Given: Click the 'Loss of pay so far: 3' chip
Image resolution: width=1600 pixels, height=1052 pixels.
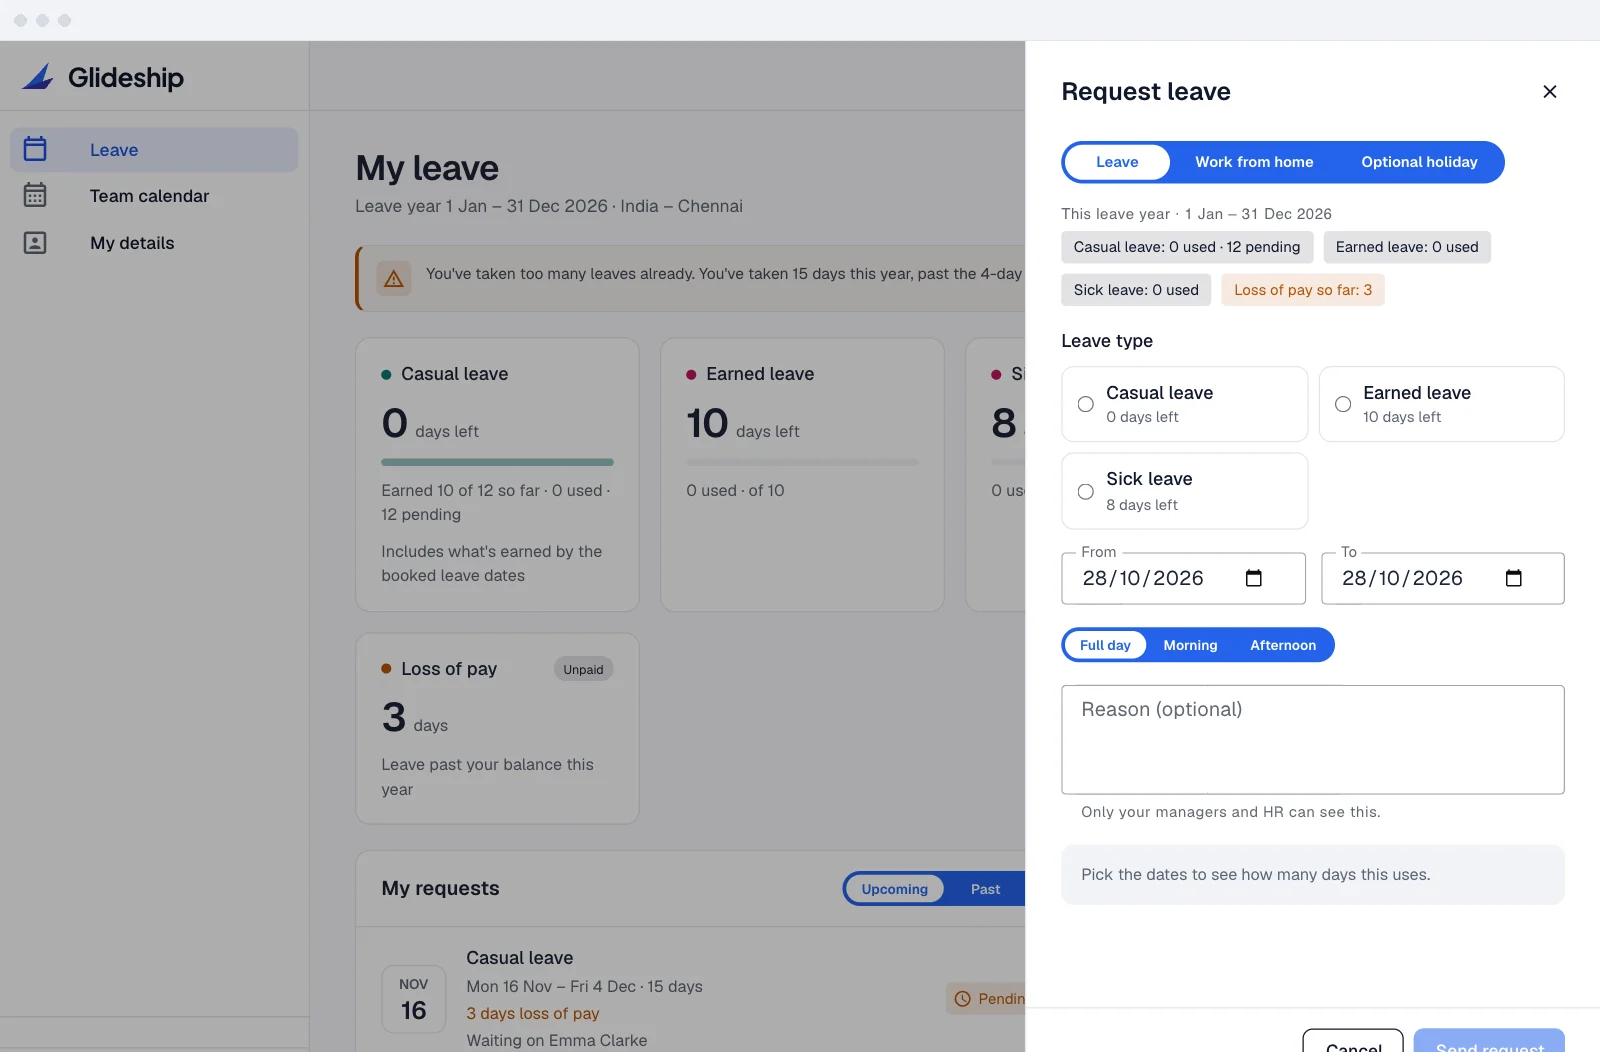Looking at the screenshot, I should tap(1303, 290).
